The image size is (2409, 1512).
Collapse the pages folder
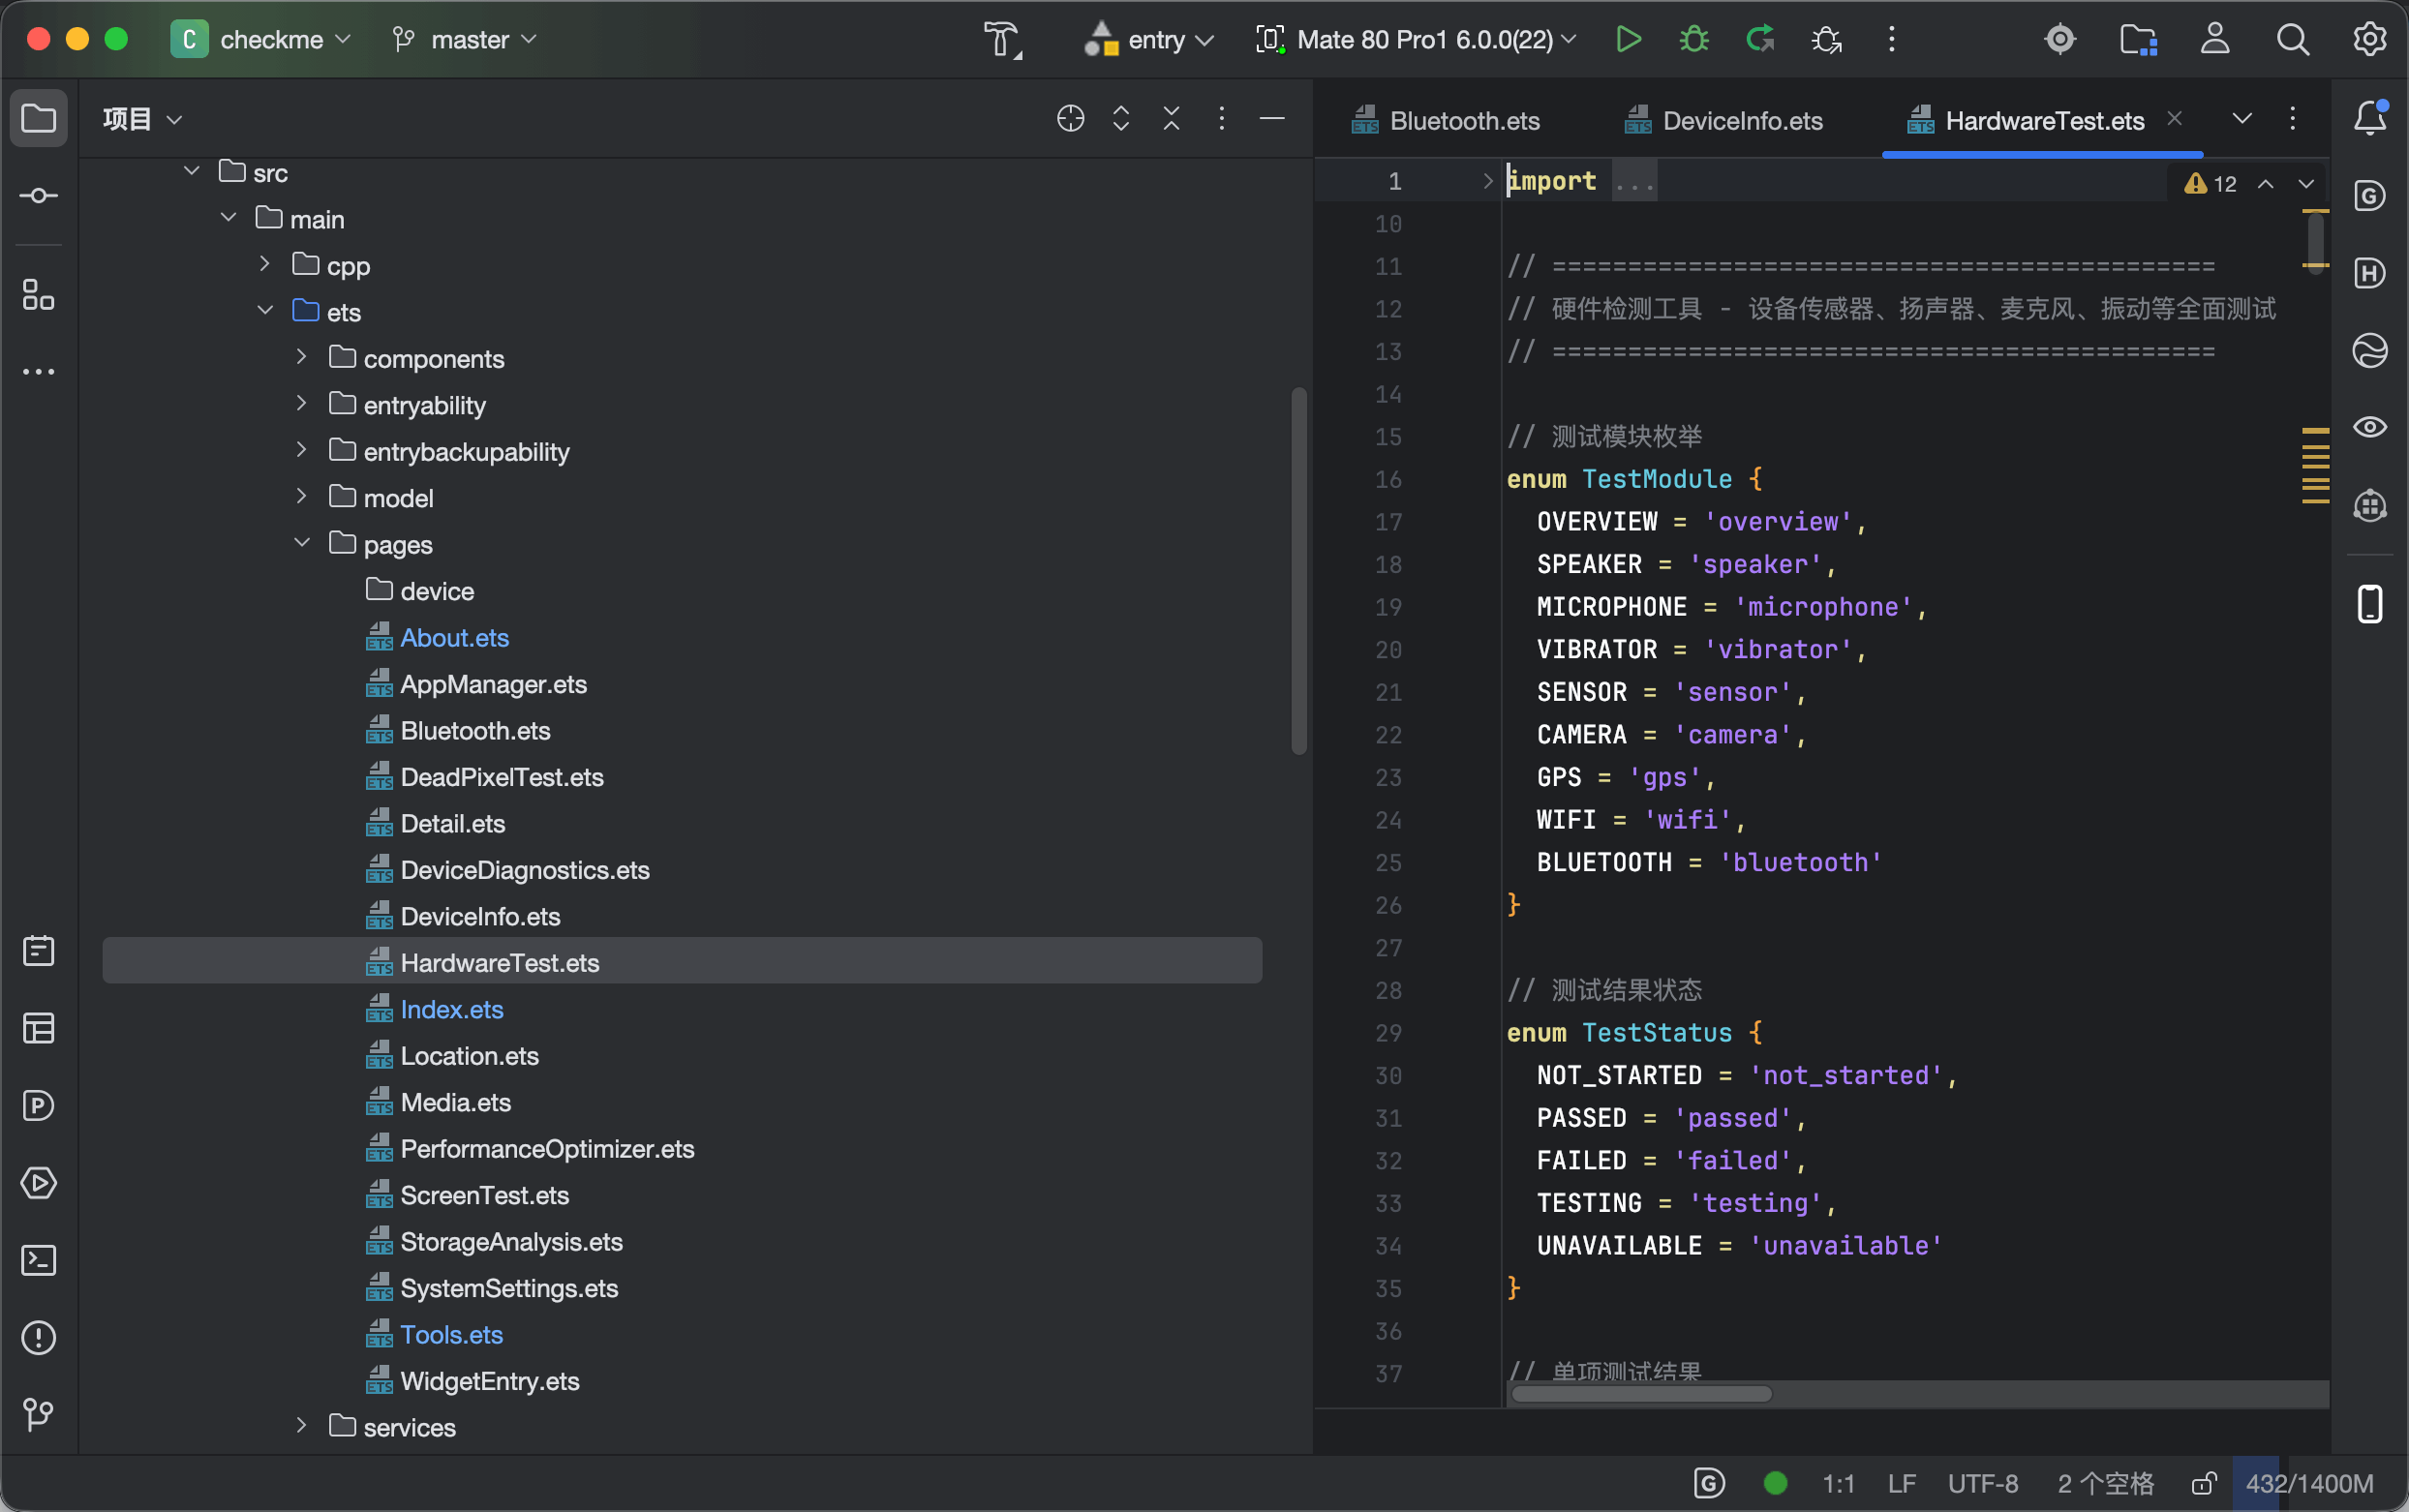tap(302, 543)
